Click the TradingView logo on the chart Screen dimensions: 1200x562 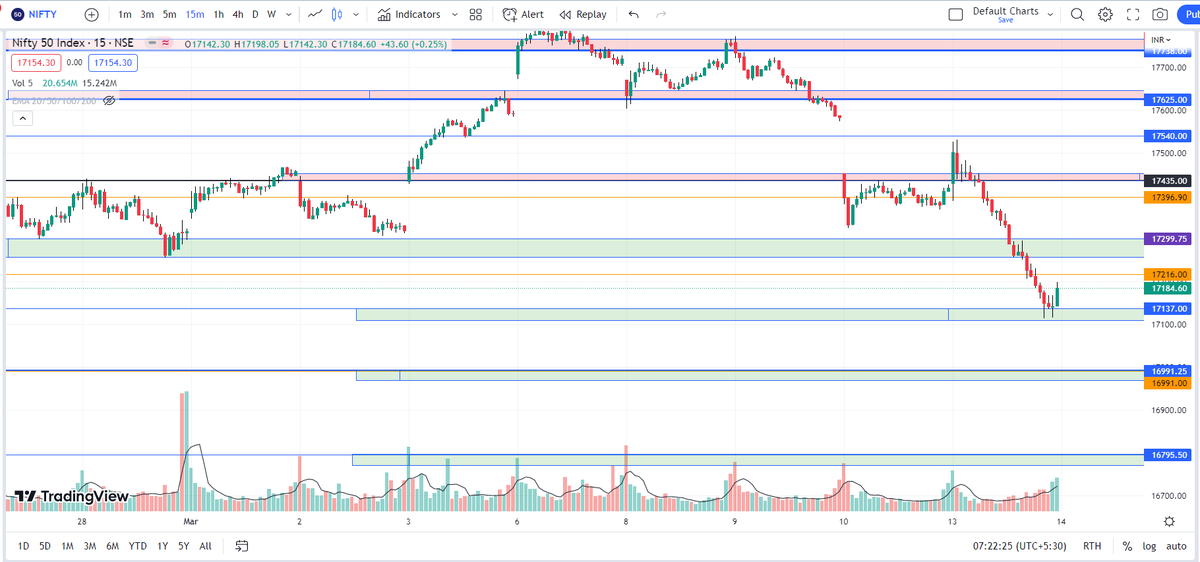point(71,496)
